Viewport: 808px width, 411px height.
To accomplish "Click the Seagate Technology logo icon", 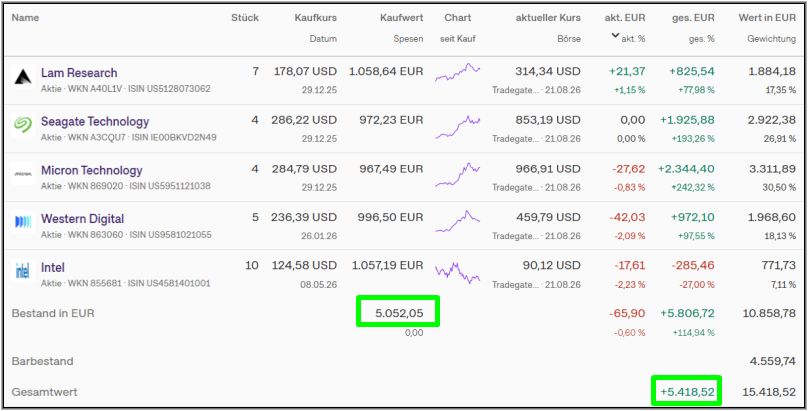I will click(23, 125).
